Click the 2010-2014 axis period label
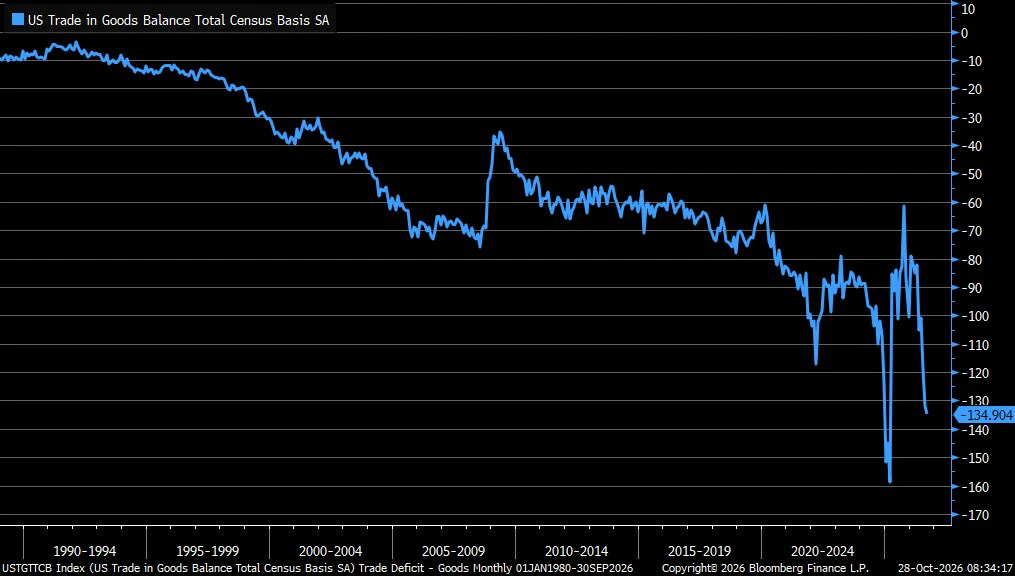 tap(577, 551)
